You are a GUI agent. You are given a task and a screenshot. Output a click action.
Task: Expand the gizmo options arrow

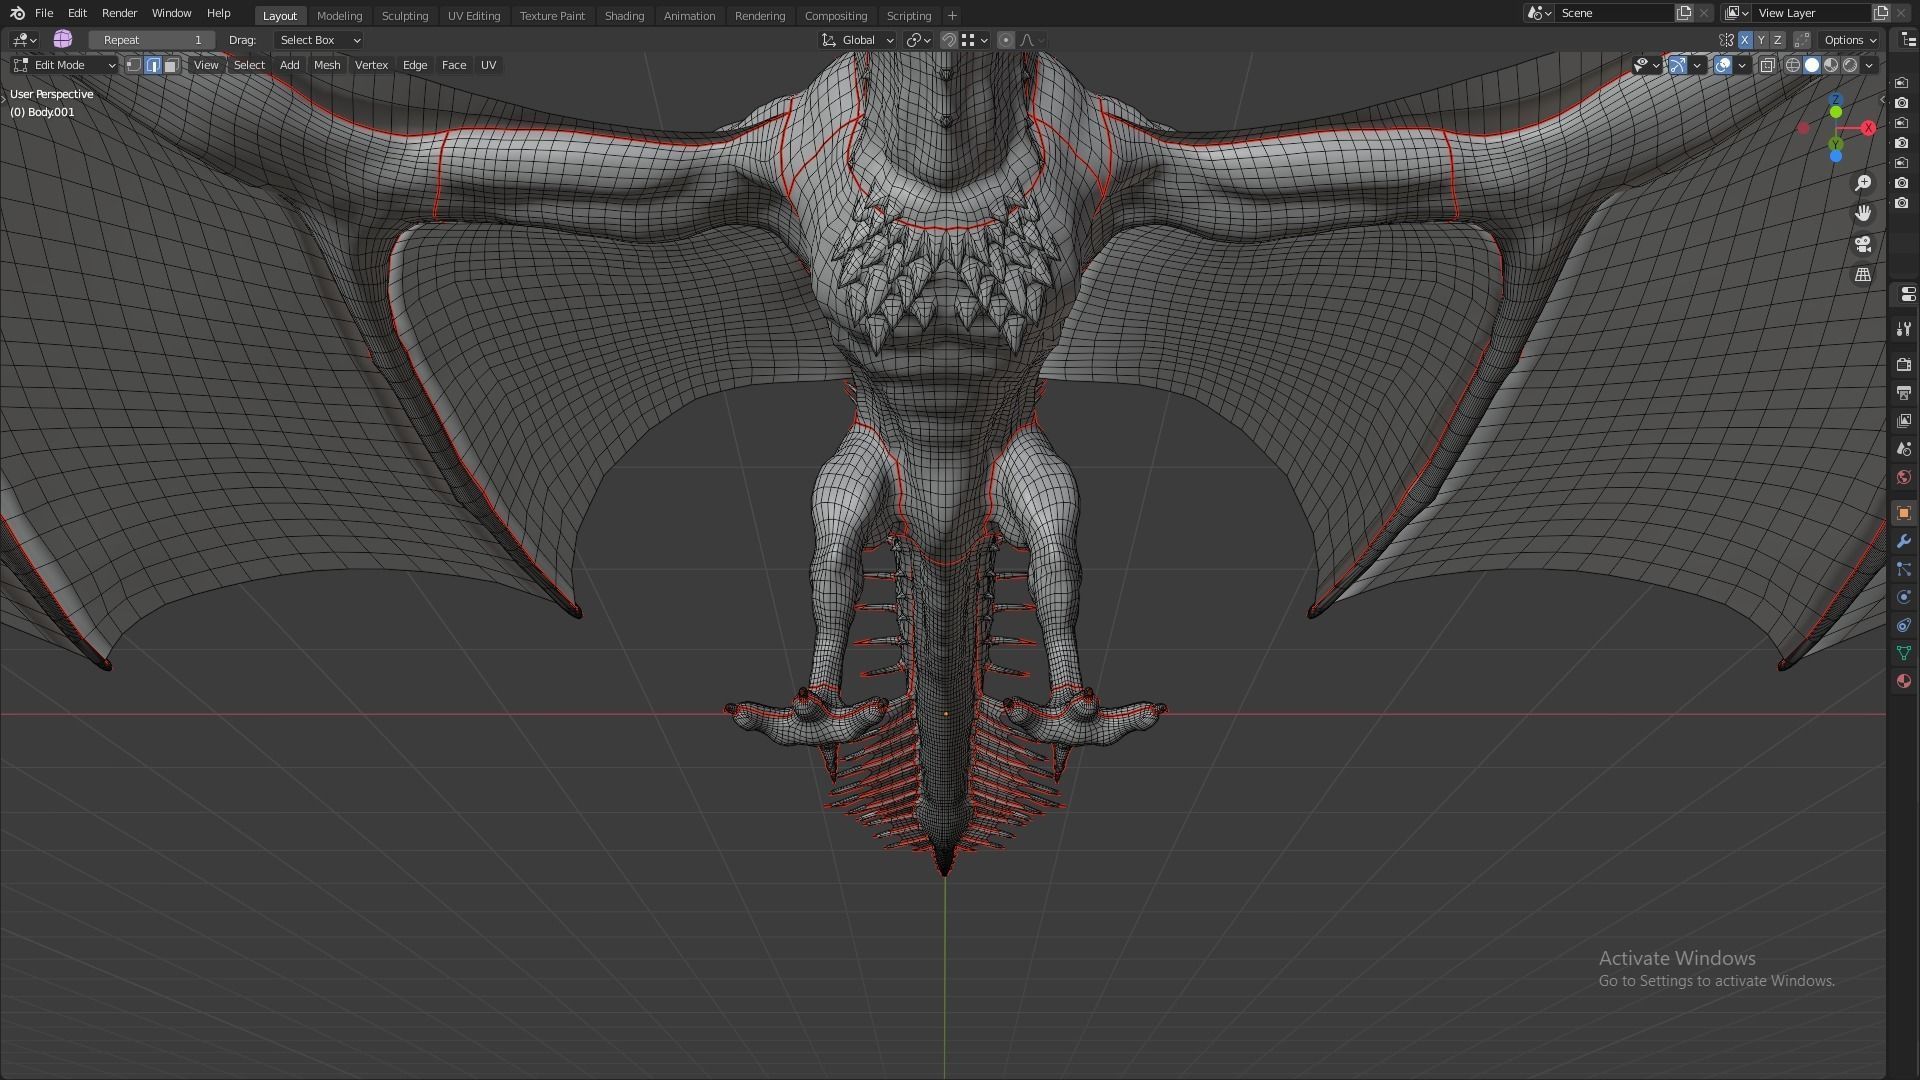click(1697, 65)
